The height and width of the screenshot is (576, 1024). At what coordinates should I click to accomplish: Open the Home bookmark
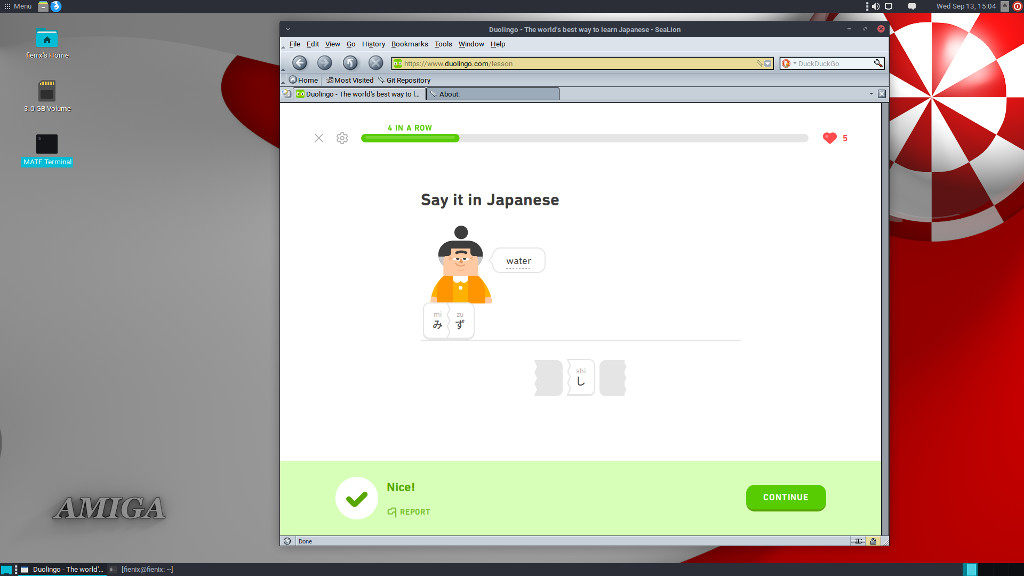click(304, 80)
